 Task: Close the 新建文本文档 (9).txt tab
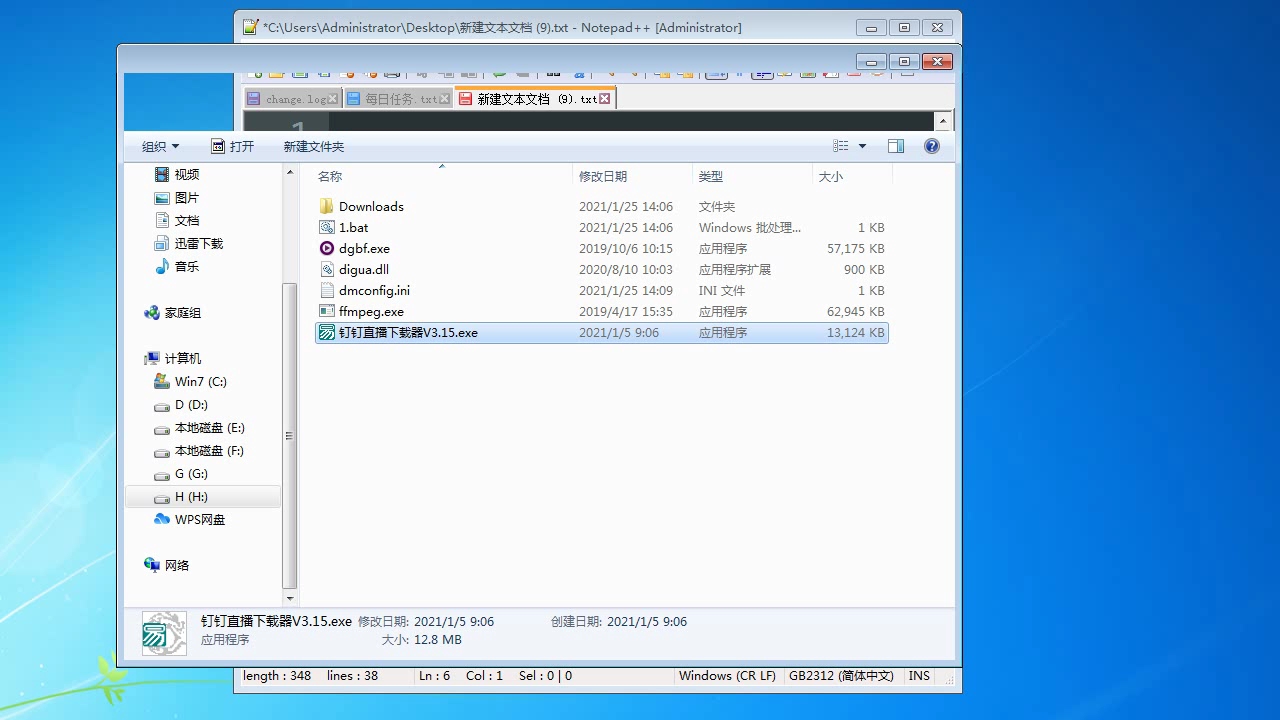click(x=605, y=99)
